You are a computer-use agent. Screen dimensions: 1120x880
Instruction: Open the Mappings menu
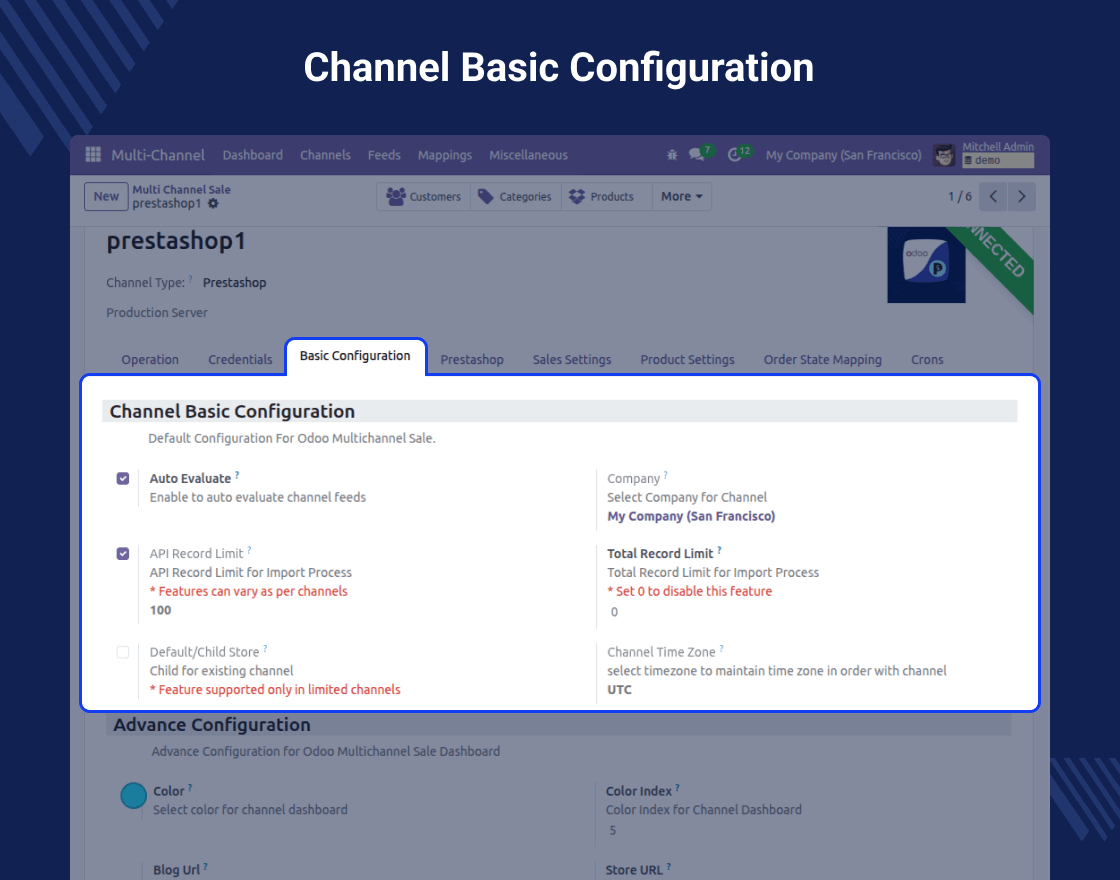(445, 155)
